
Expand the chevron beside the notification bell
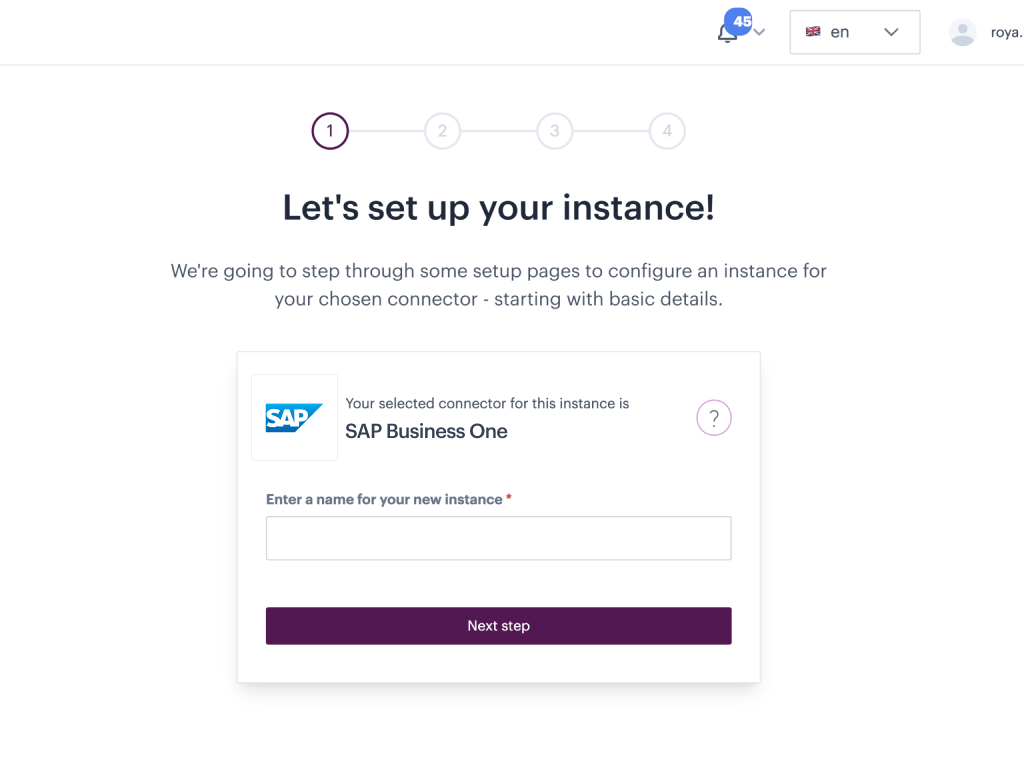coord(760,32)
